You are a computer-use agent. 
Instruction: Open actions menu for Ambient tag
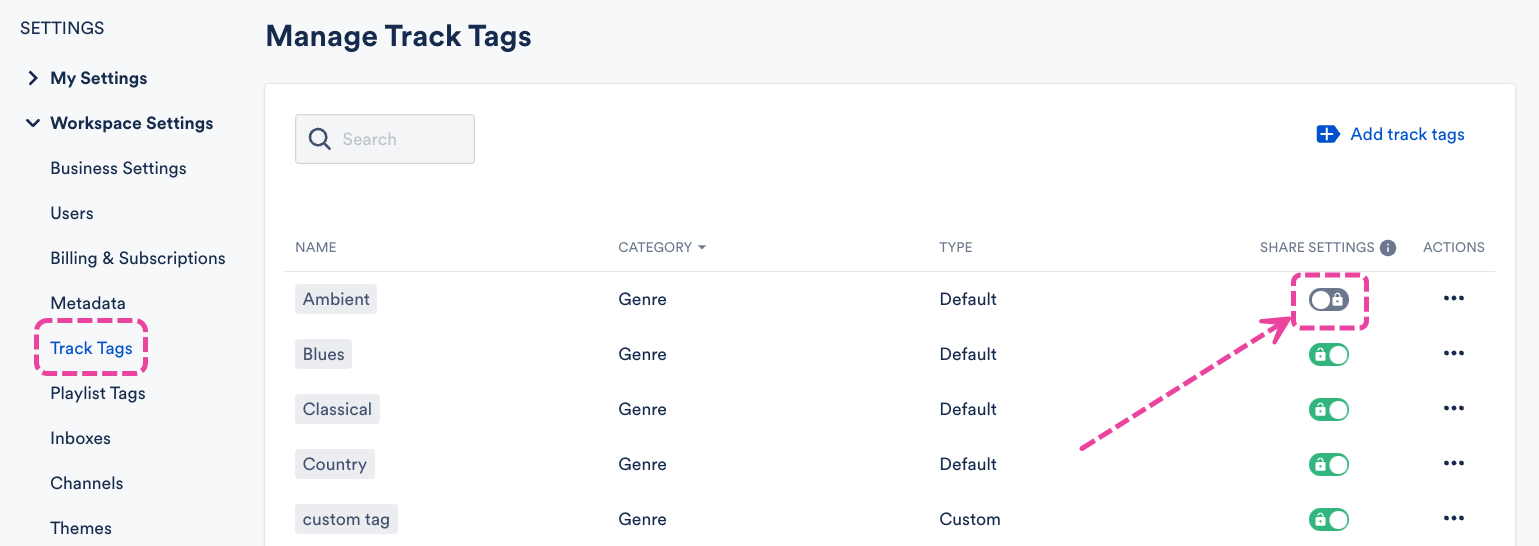[x=1453, y=299]
